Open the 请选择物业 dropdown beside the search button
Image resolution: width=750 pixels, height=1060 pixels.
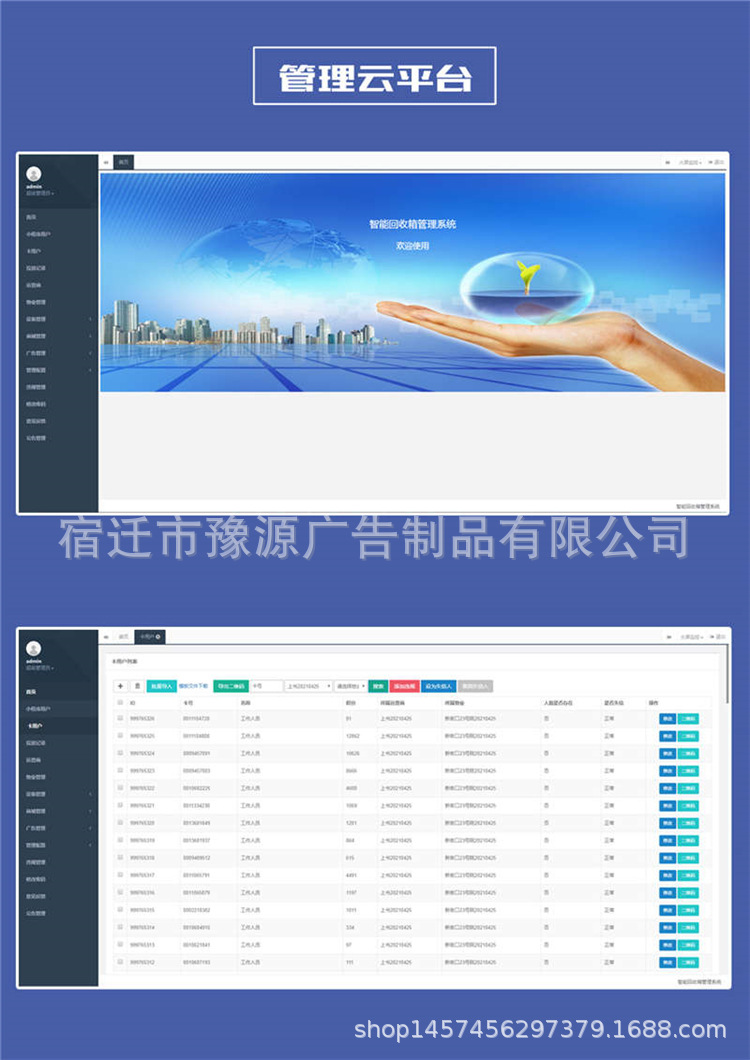tap(350, 686)
